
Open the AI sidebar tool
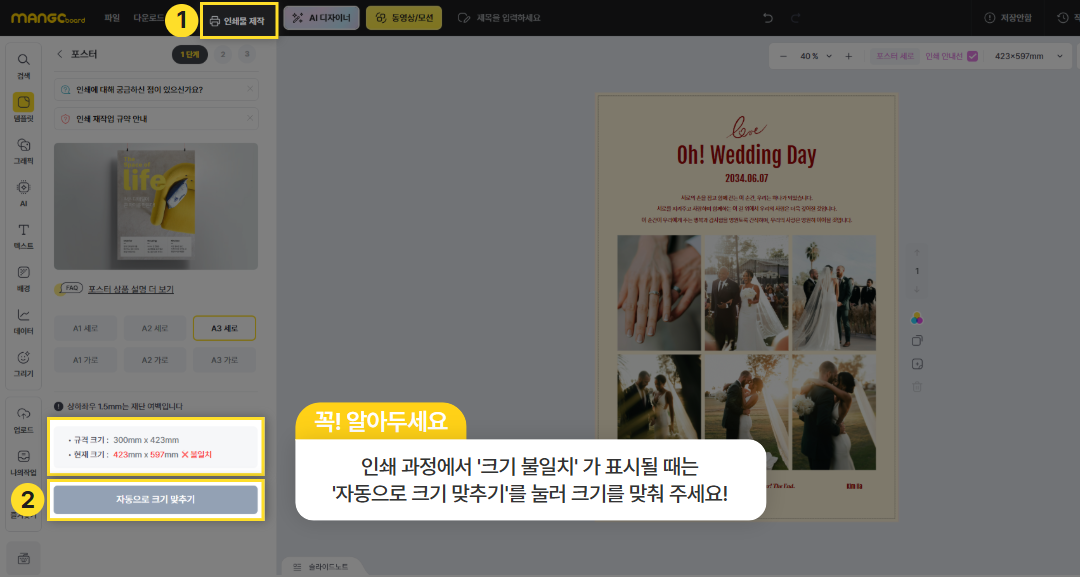(x=23, y=193)
